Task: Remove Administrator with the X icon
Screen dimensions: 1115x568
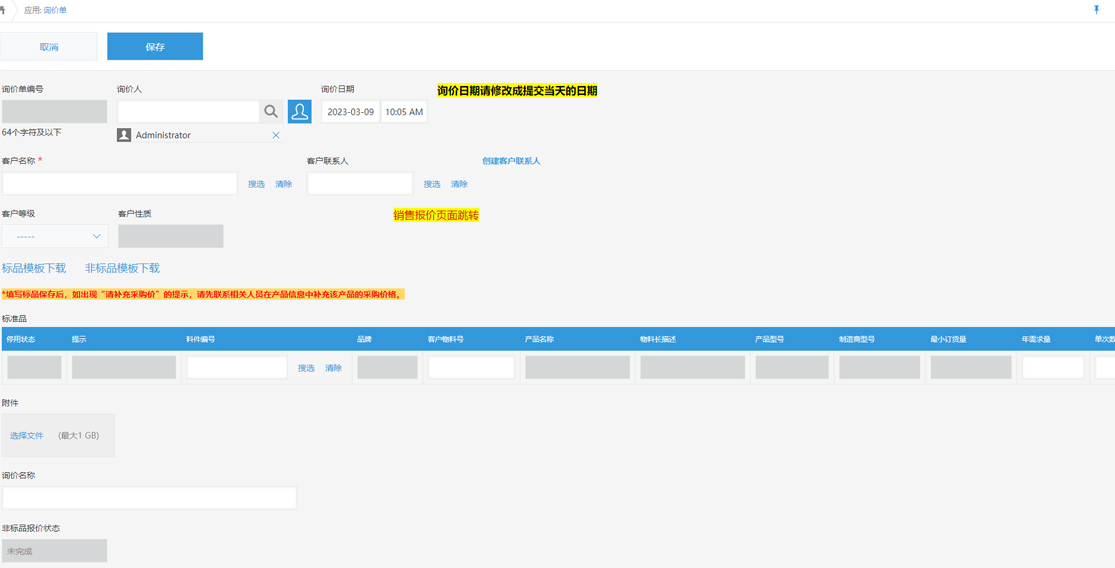Action: pyautogui.click(x=276, y=135)
